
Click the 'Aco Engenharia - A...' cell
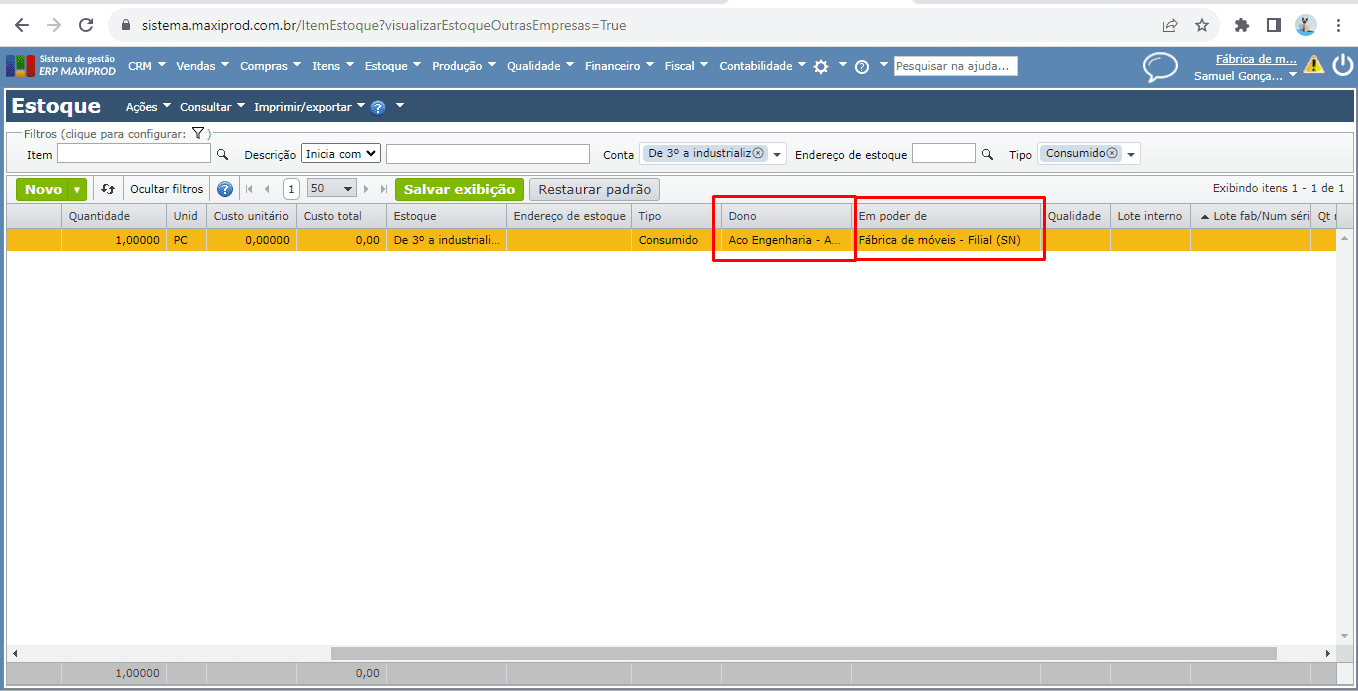click(x=786, y=240)
